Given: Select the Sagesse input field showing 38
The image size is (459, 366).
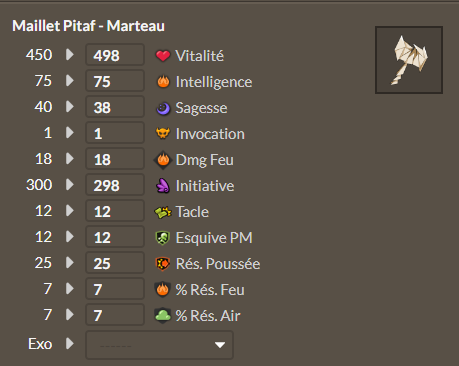Looking at the screenshot, I should [x=115, y=107].
